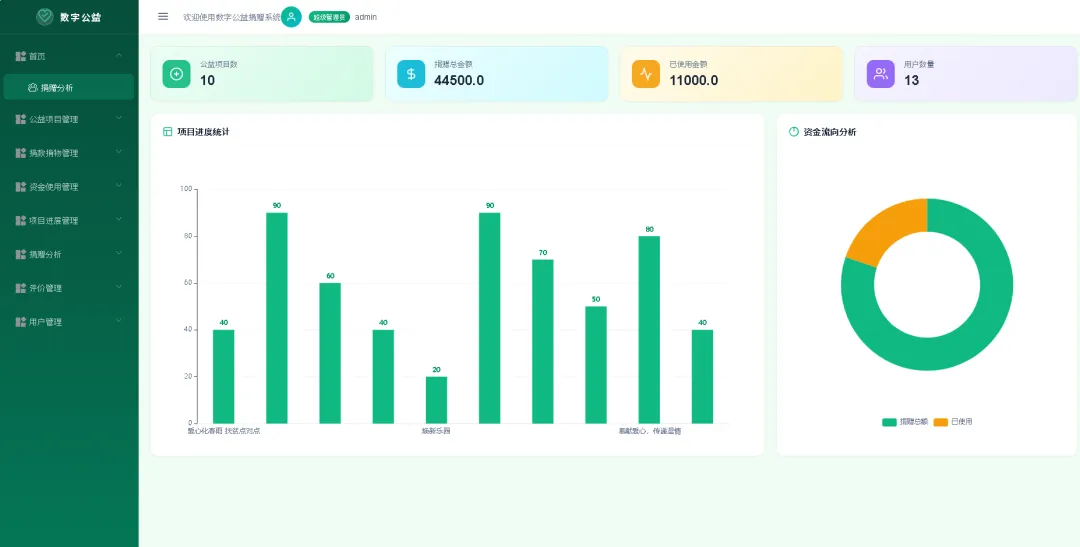Open the 用户管理 menu label
1080x547 pixels.
(45, 322)
